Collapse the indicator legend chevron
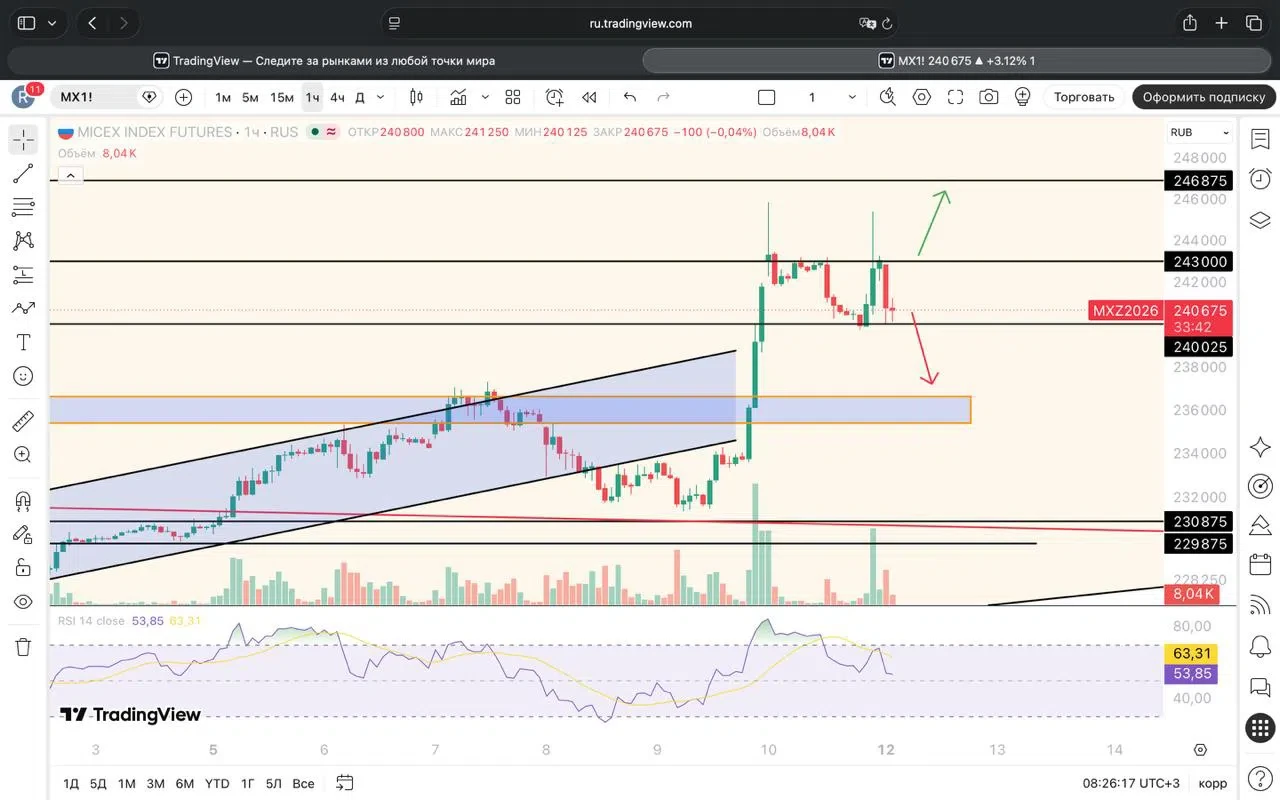Screen dimensions: 1280x800 70,175
